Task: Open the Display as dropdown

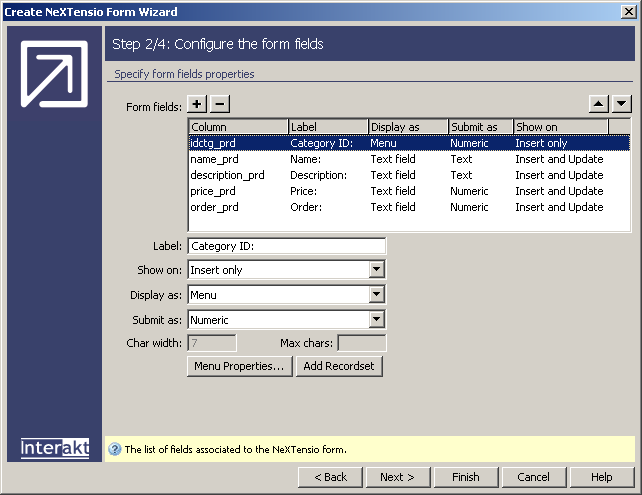Action: click(x=376, y=295)
